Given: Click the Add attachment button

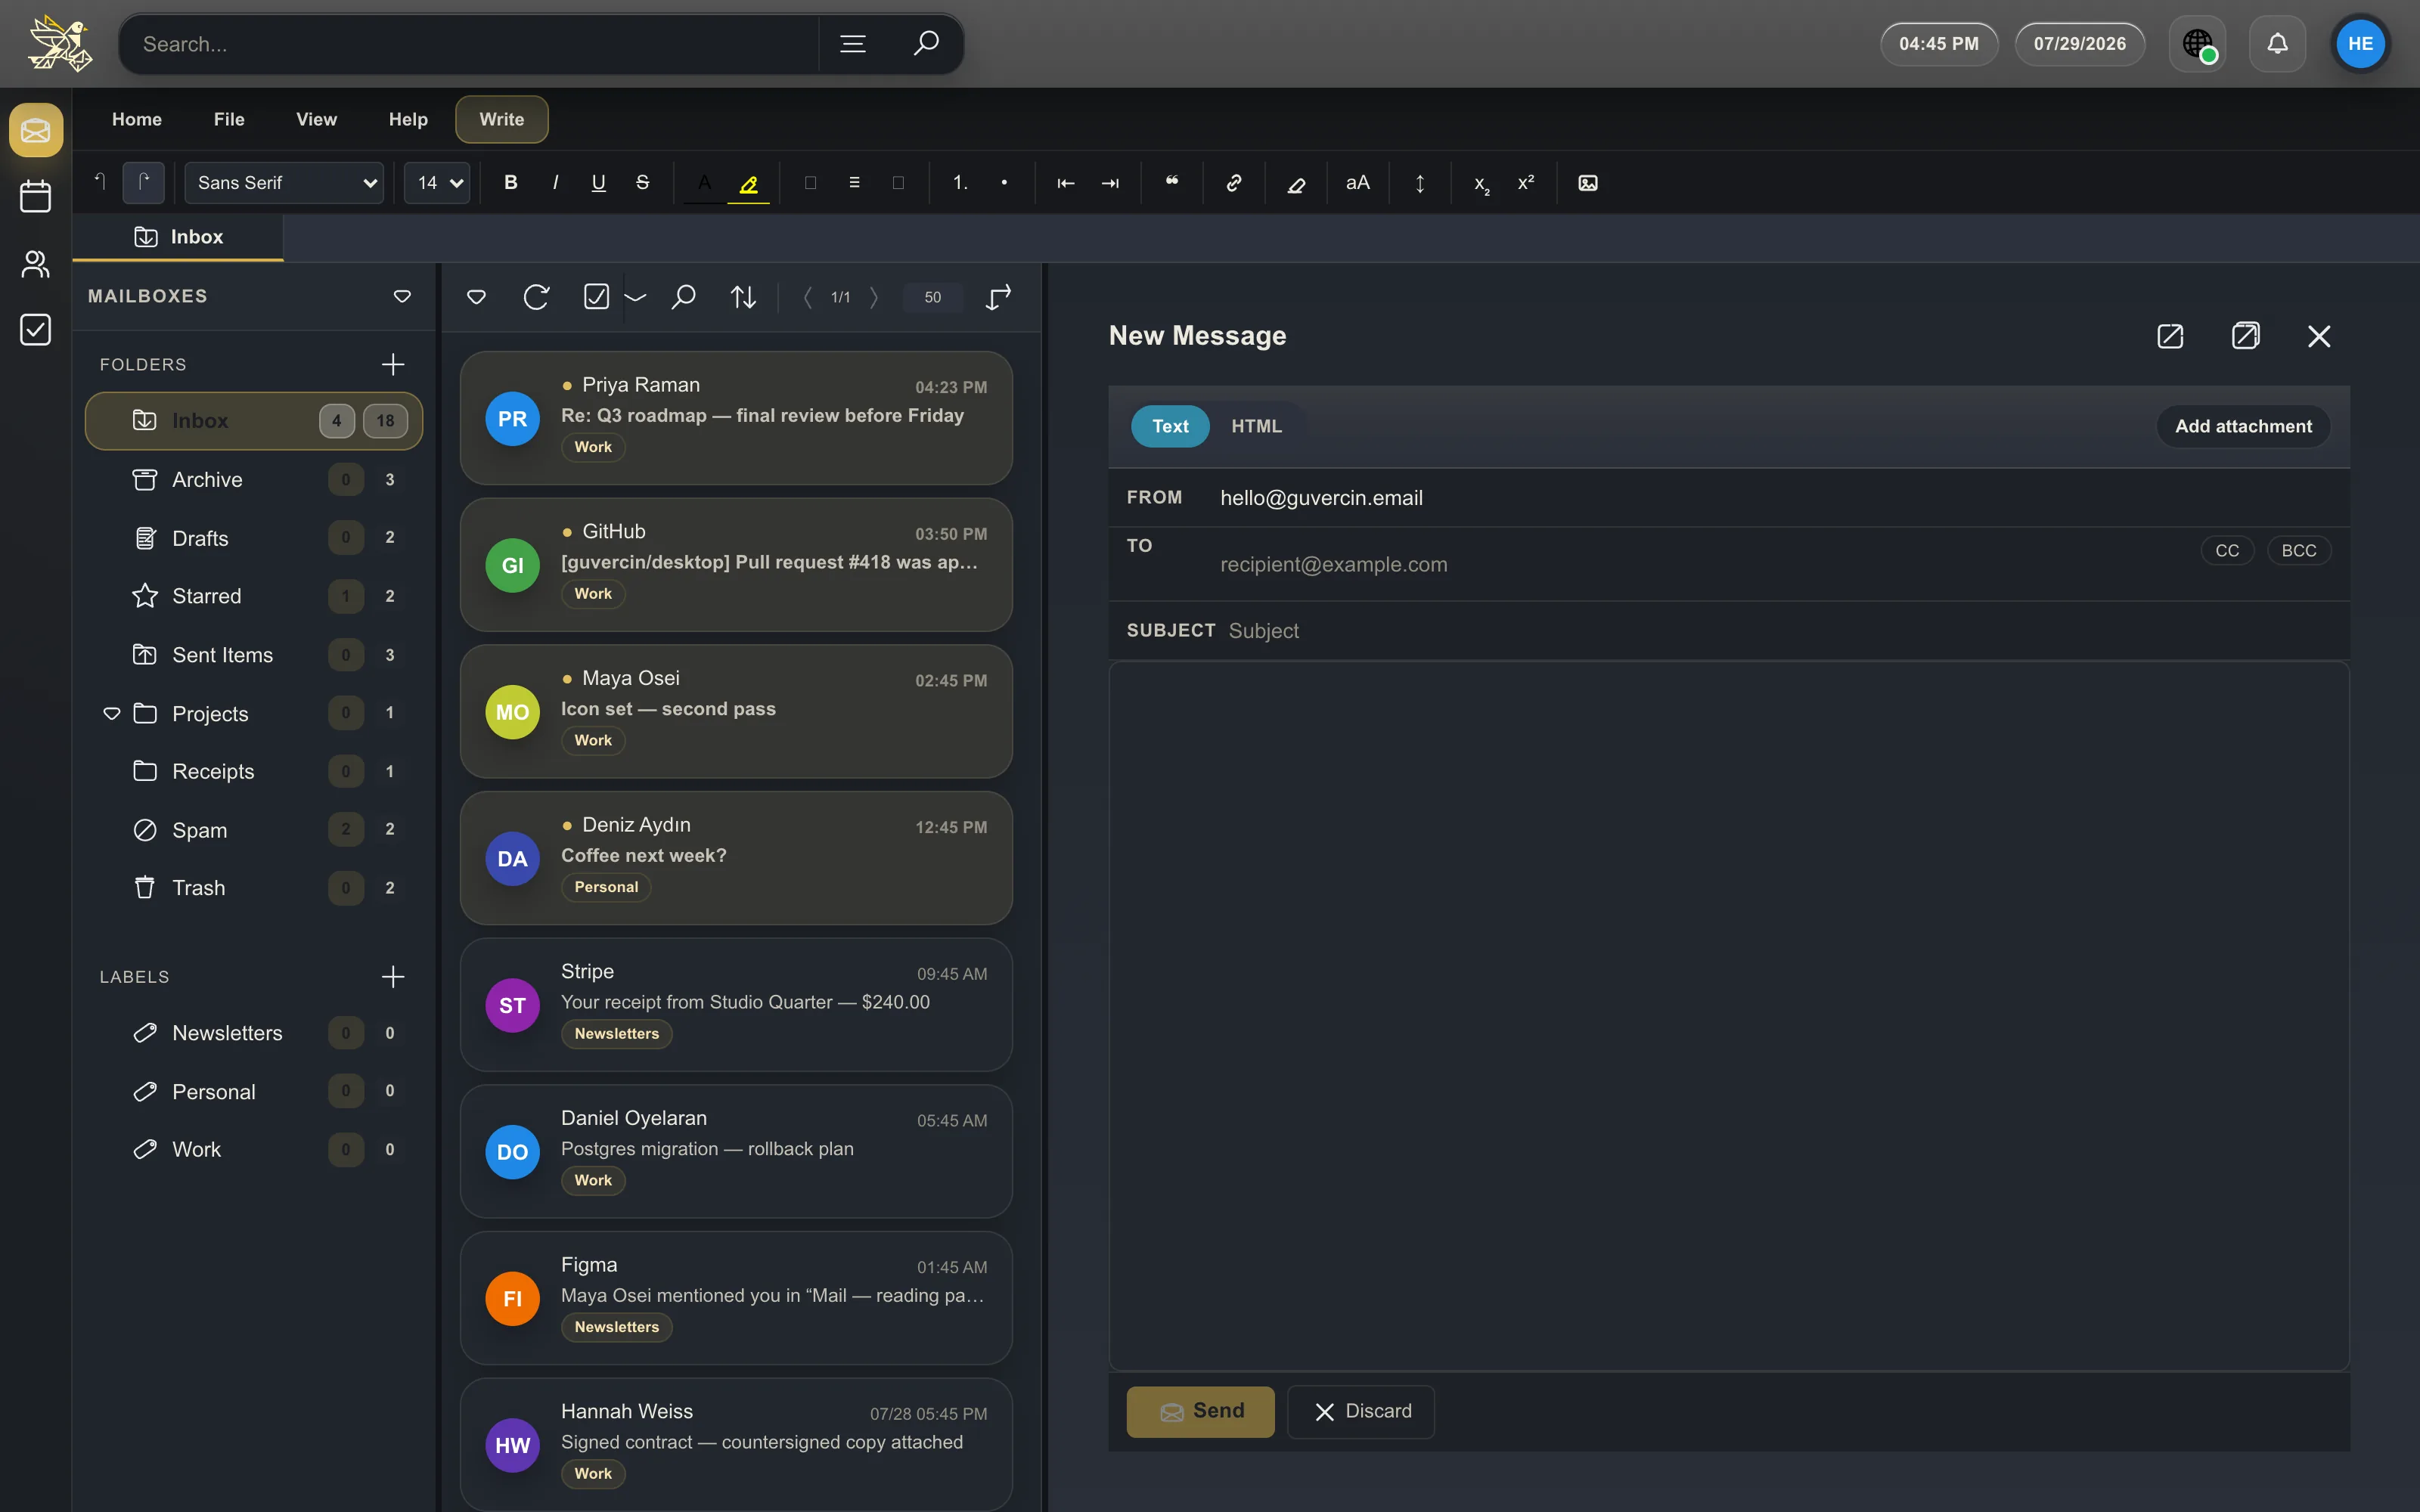Looking at the screenshot, I should coord(2243,426).
